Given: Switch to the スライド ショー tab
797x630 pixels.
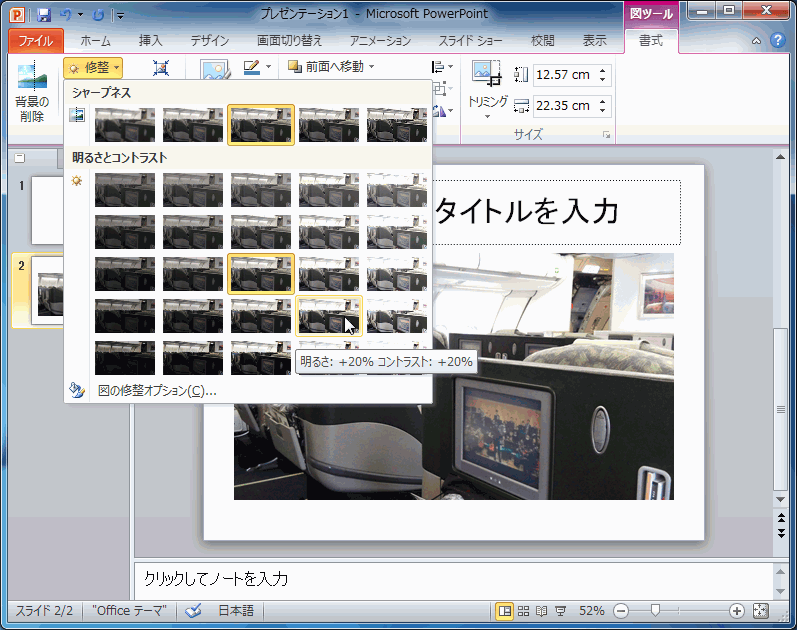Looking at the screenshot, I should [x=470, y=41].
